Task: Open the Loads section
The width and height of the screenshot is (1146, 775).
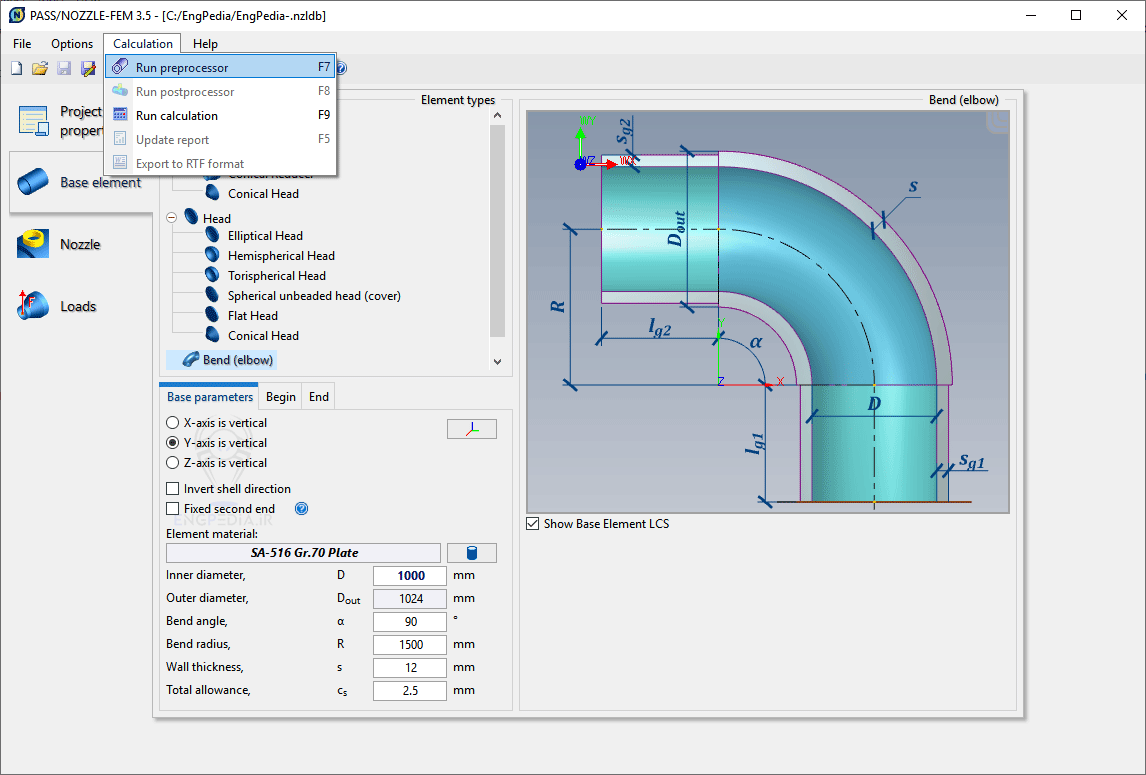Action: coord(32,306)
